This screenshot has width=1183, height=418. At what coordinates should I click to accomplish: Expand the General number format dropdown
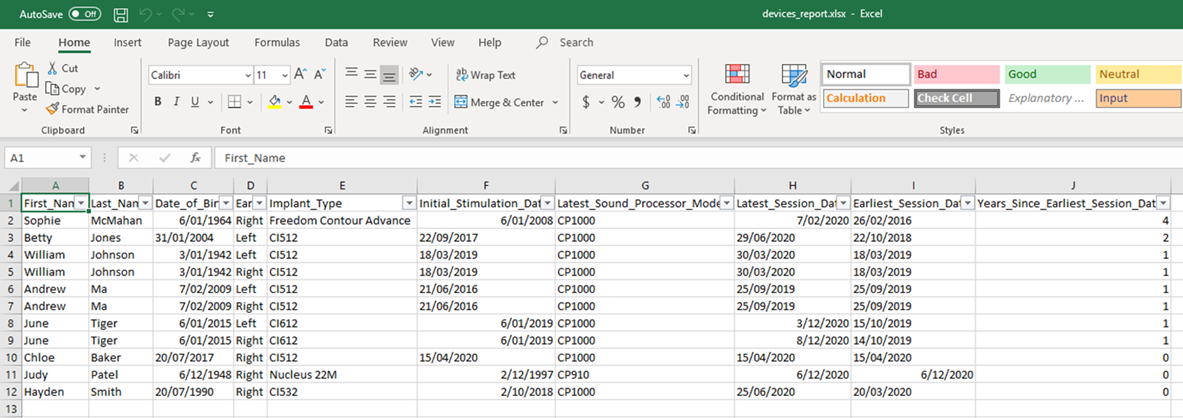click(686, 75)
